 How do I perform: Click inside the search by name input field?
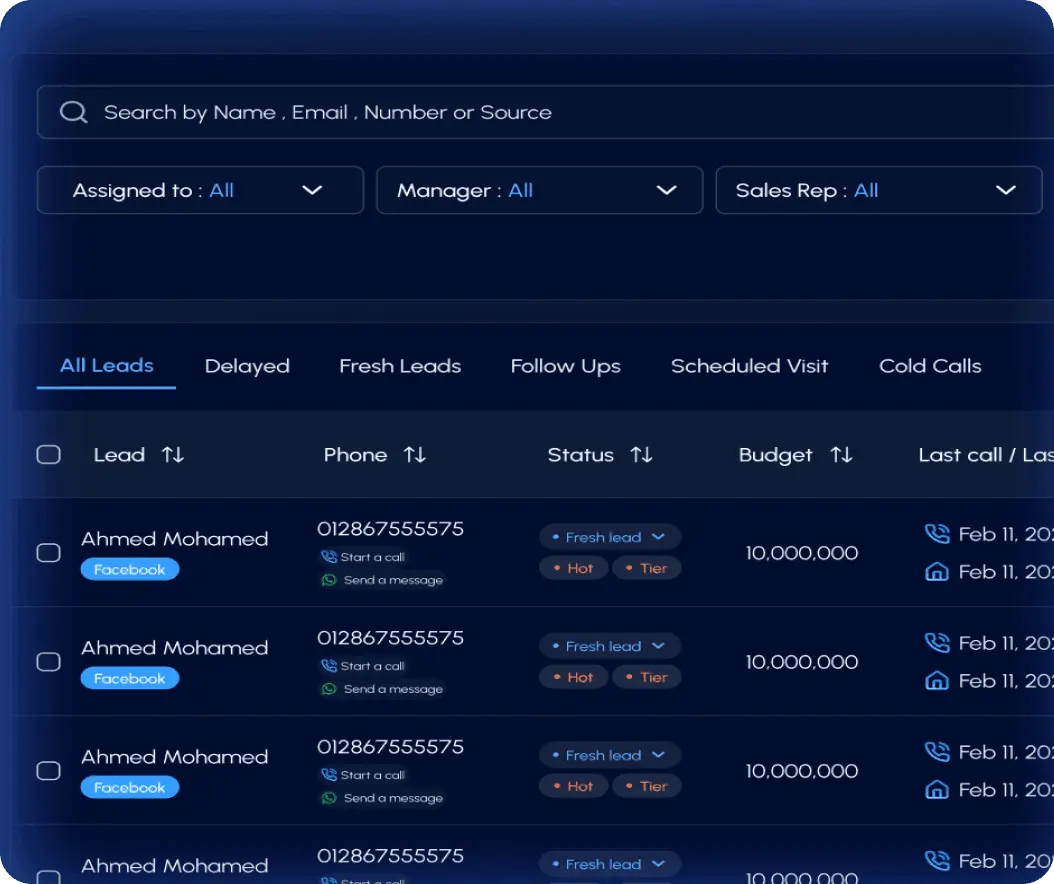click(400, 111)
